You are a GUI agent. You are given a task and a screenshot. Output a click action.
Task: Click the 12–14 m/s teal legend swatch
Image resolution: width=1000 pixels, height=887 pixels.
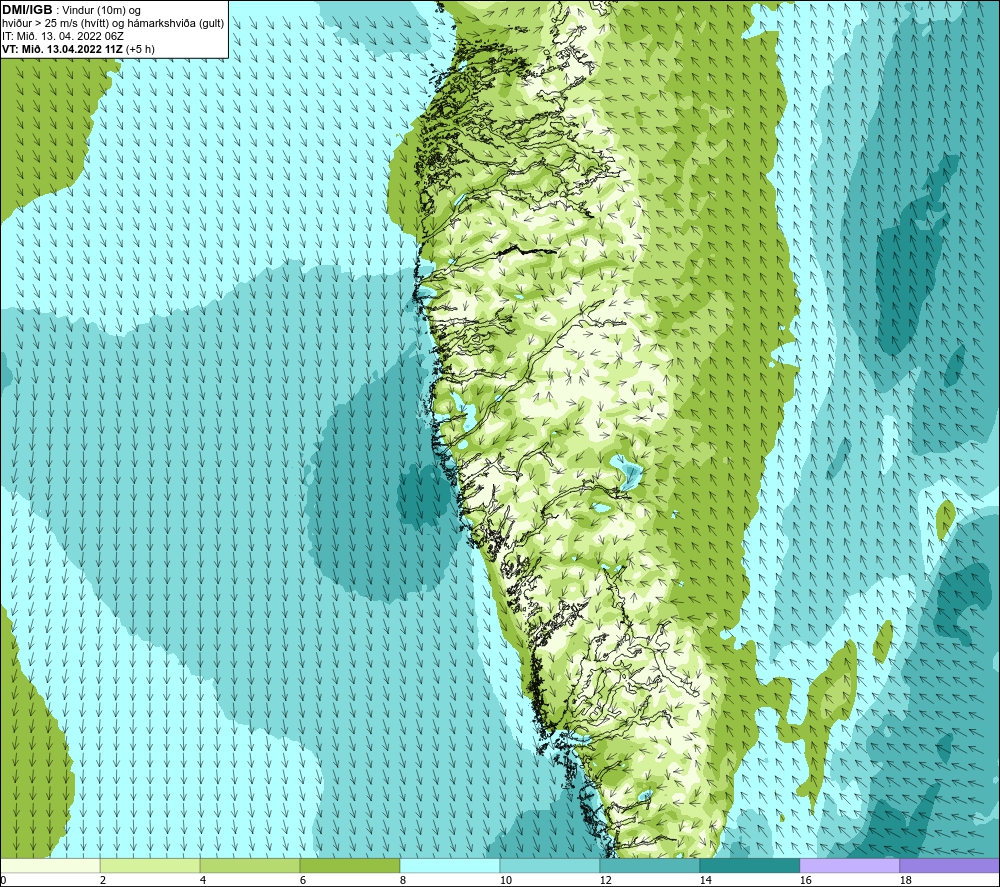pos(649,865)
